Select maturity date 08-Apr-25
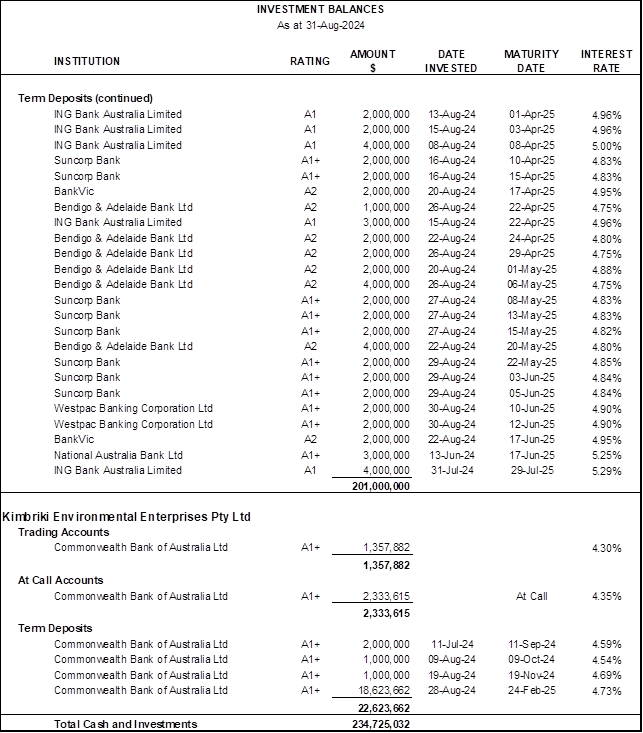 [532, 145]
